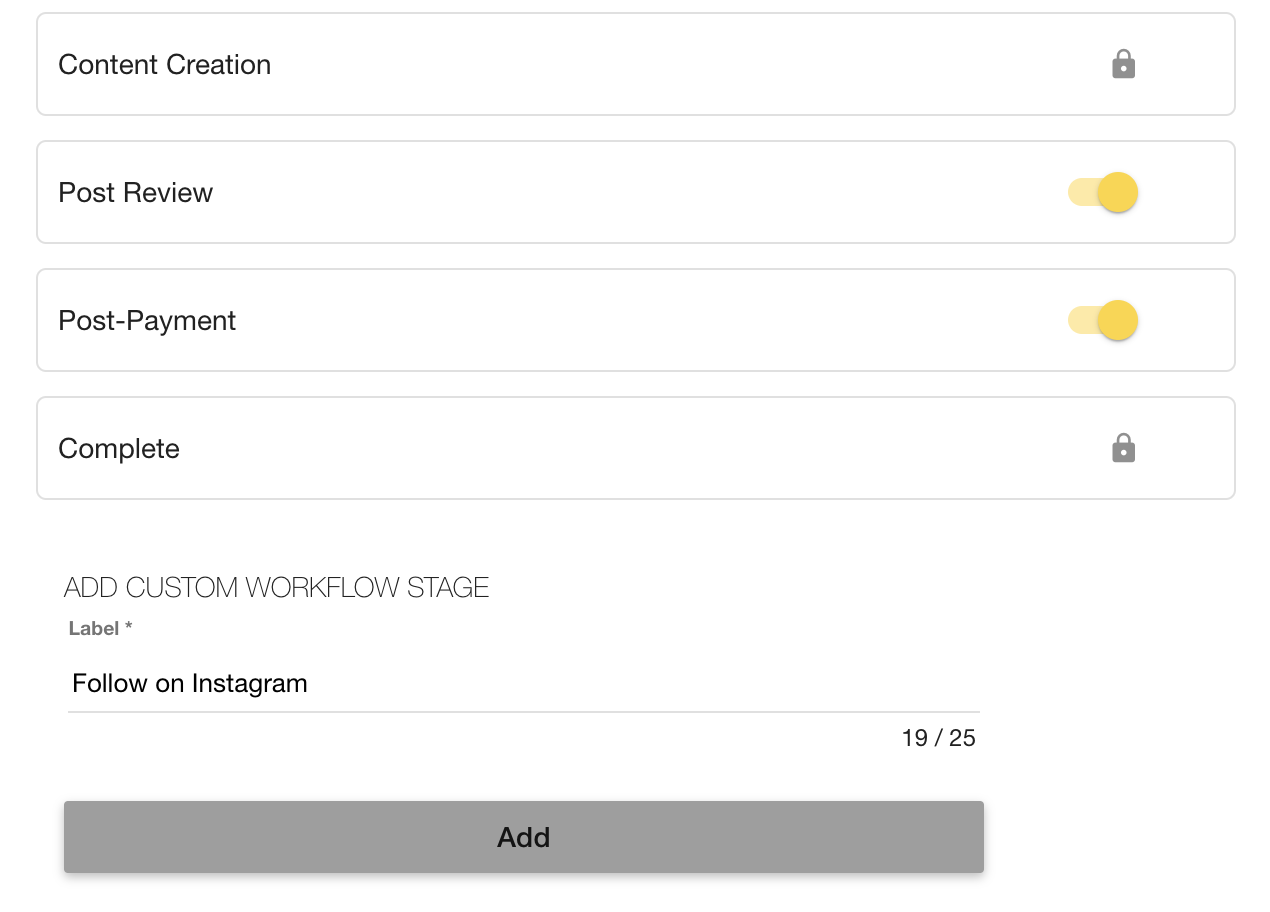
Task: Click the yellow knob of Post Review switch
Action: pyautogui.click(x=1118, y=192)
